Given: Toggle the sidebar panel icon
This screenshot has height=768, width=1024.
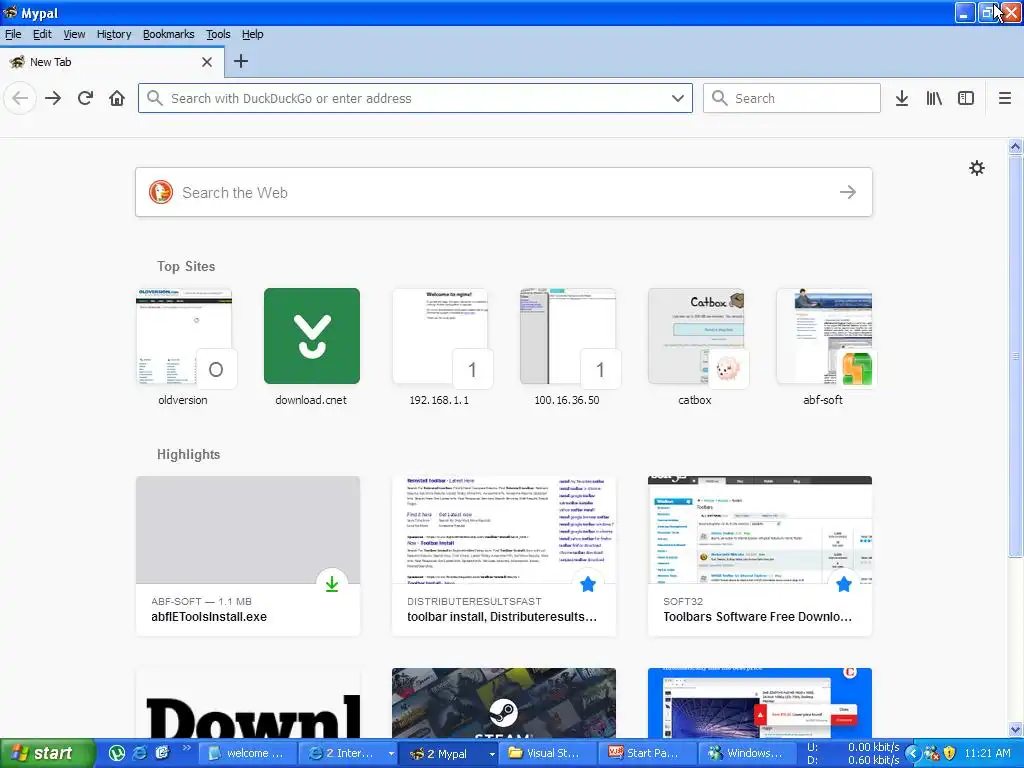Looking at the screenshot, I should coord(966,99).
